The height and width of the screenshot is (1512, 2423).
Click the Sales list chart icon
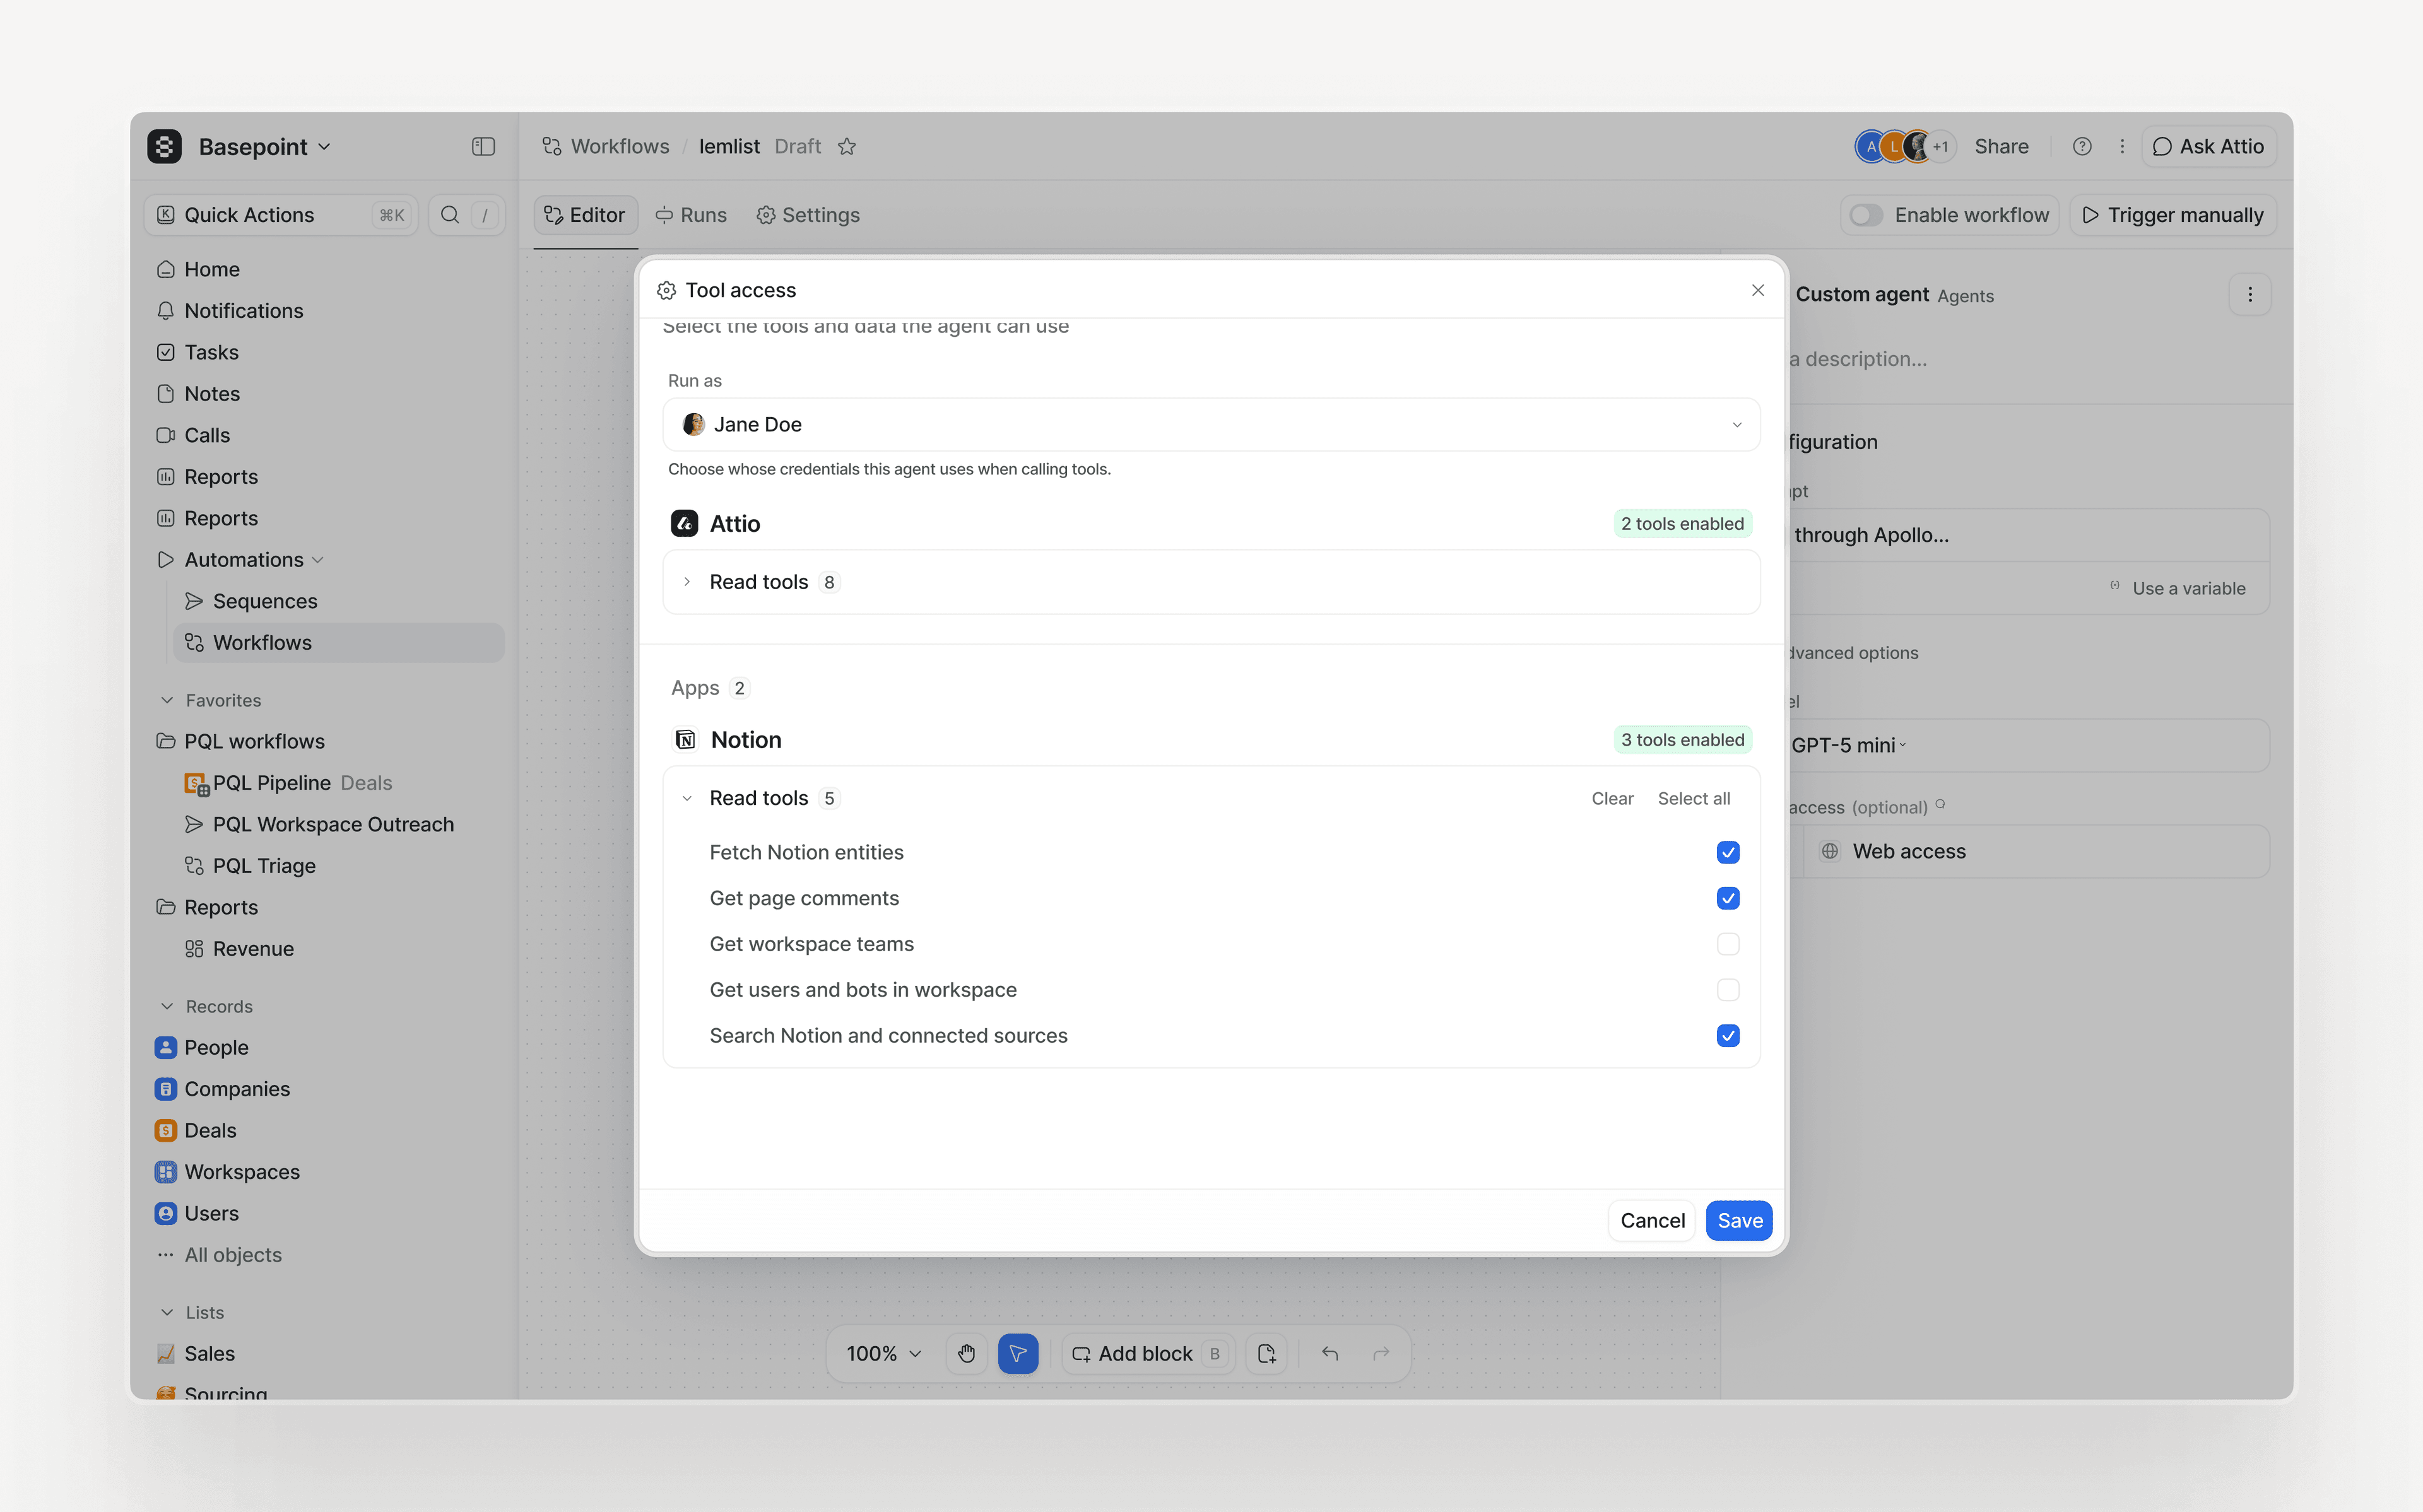166,1353
